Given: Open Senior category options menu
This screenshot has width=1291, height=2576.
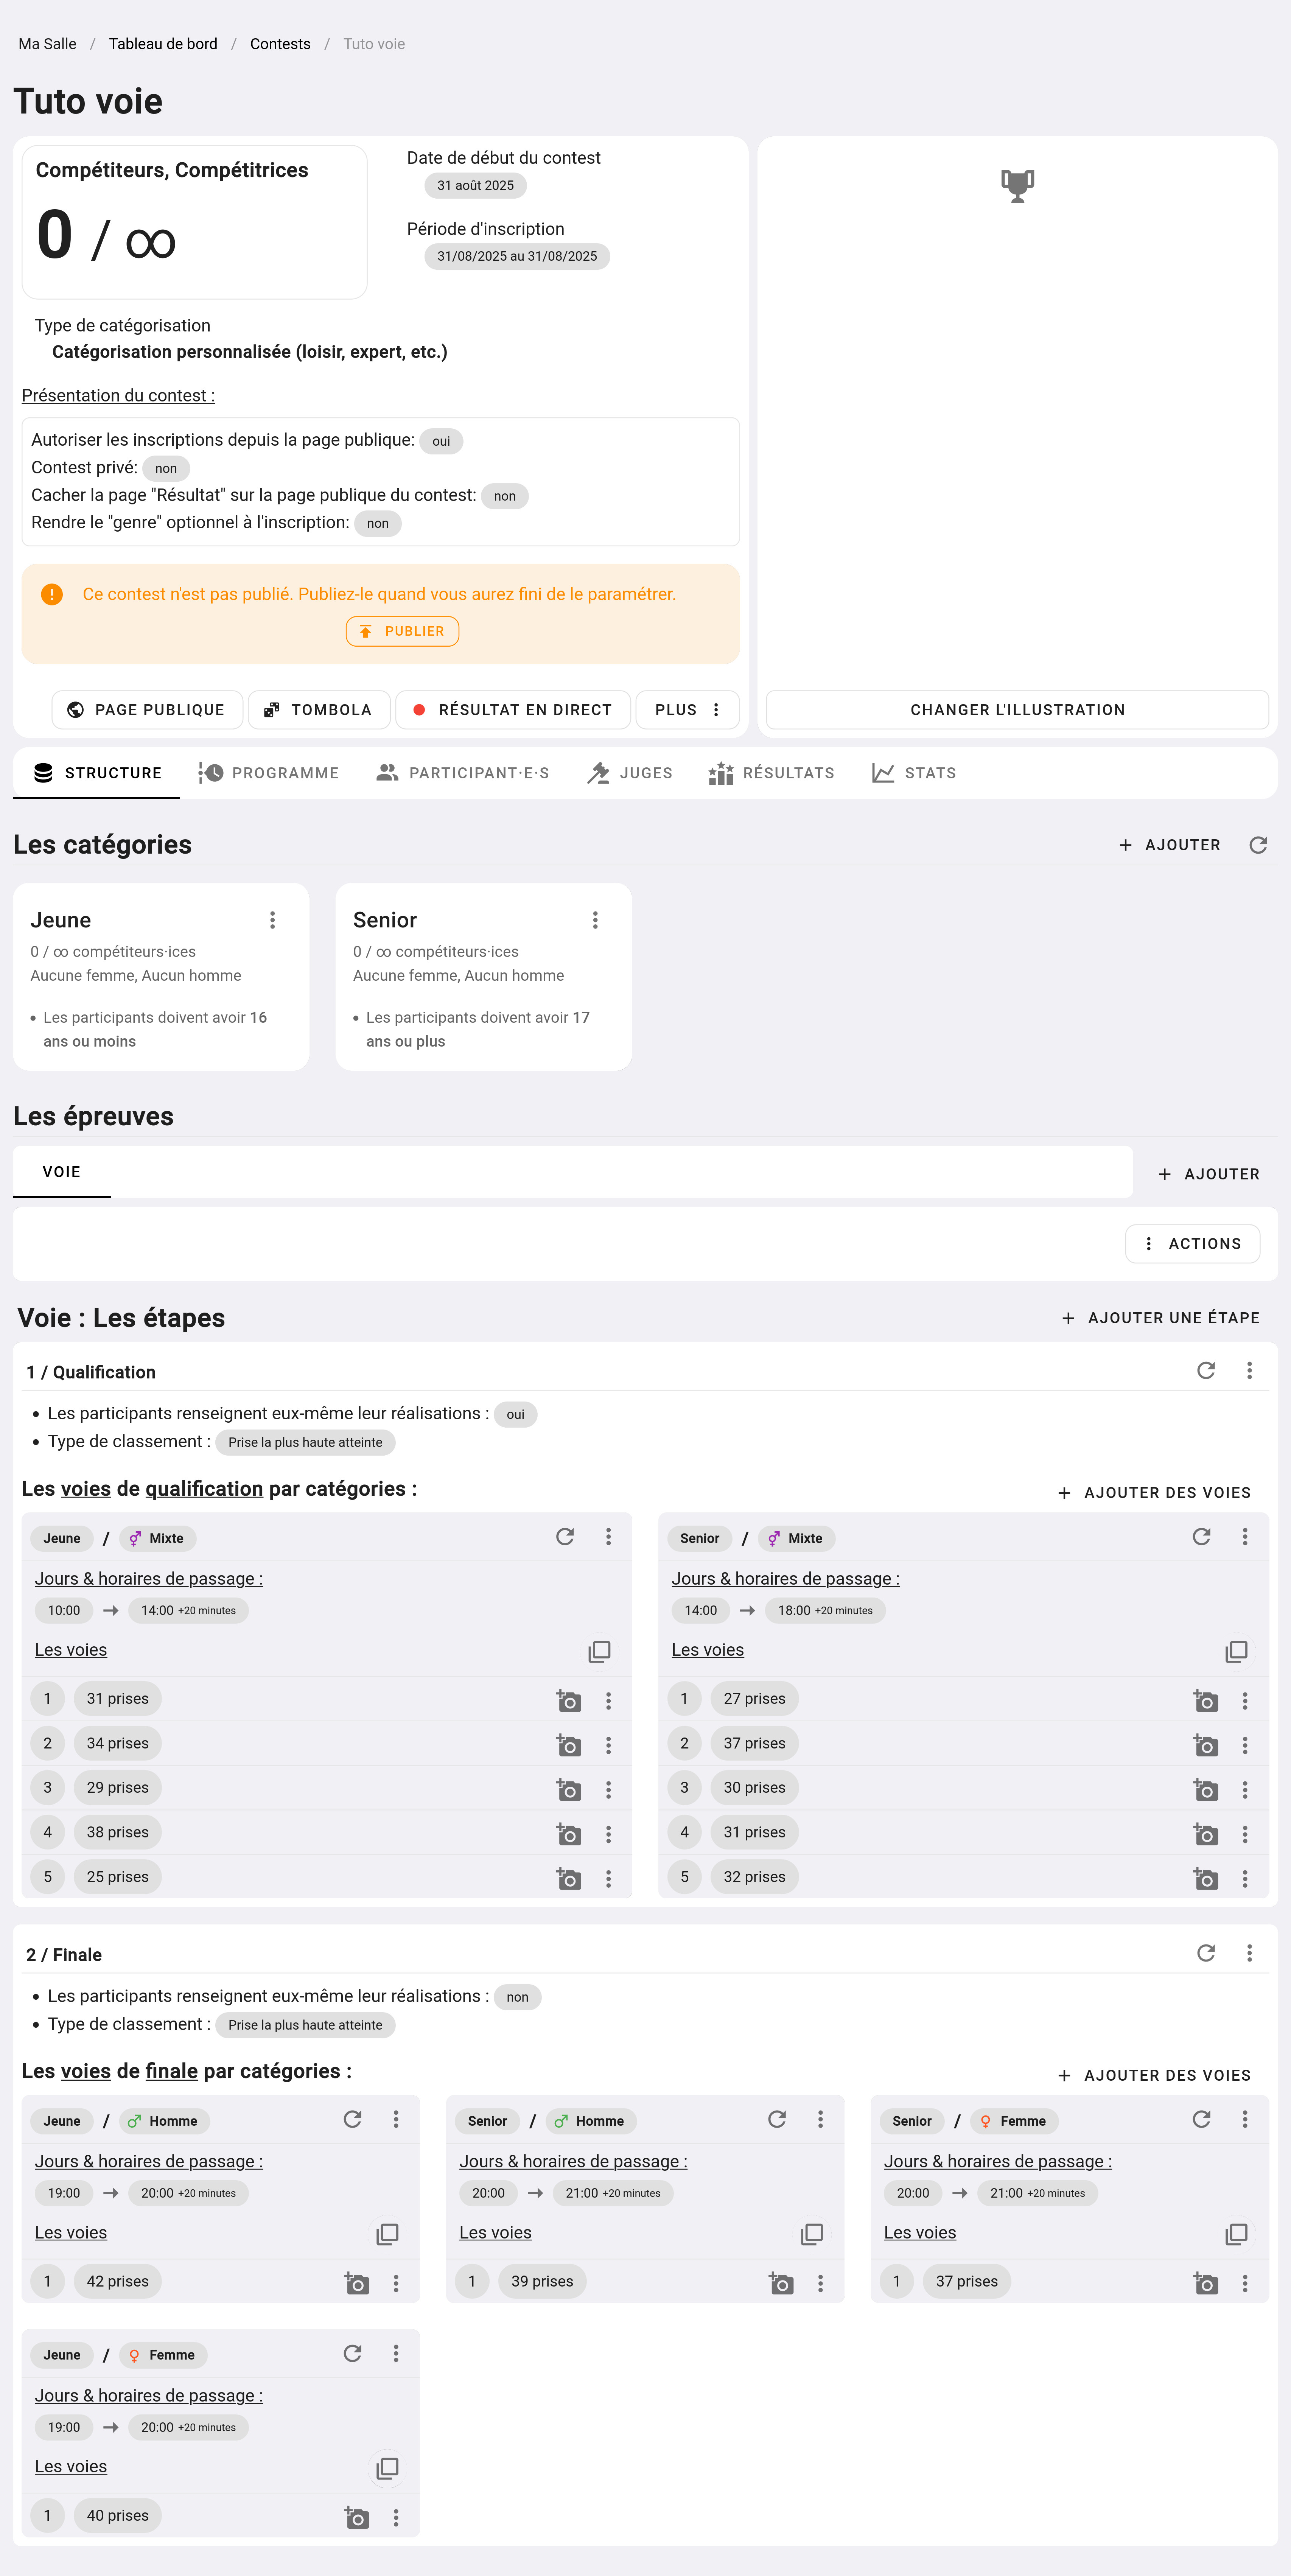Looking at the screenshot, I should click(x=595, y=920).
